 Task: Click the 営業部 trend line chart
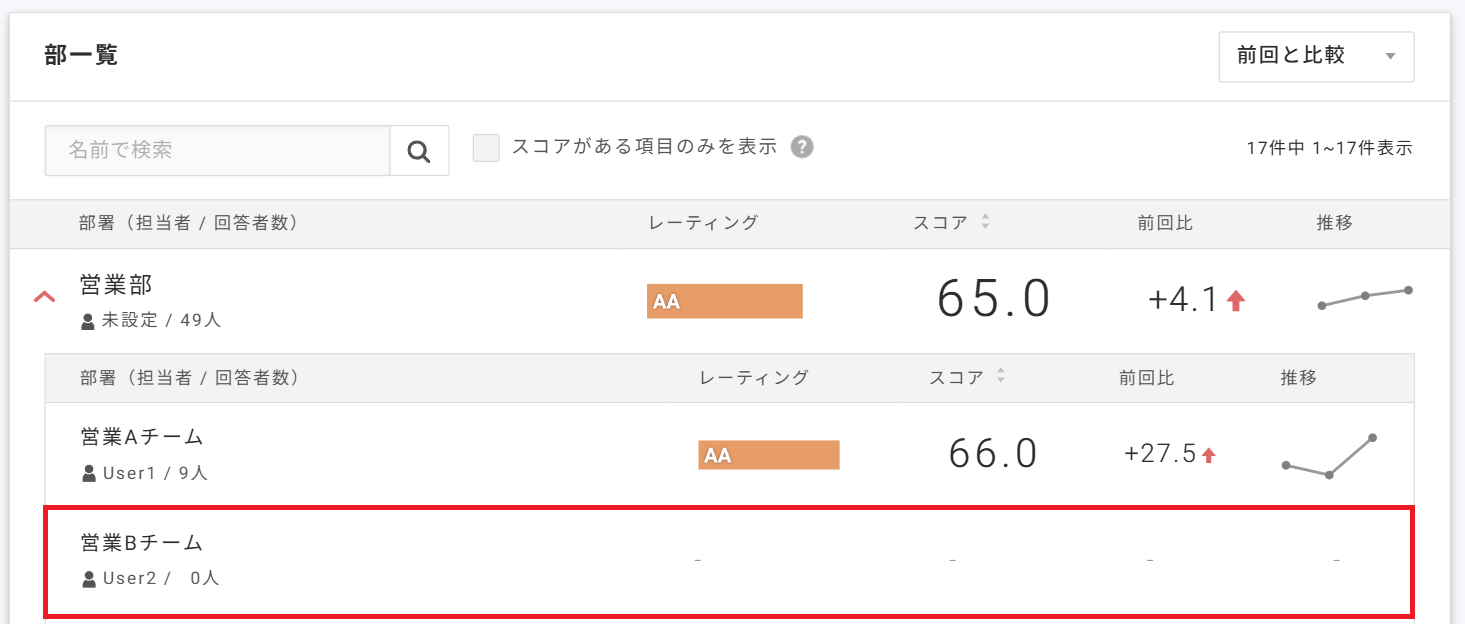[x=1365, y=297]
